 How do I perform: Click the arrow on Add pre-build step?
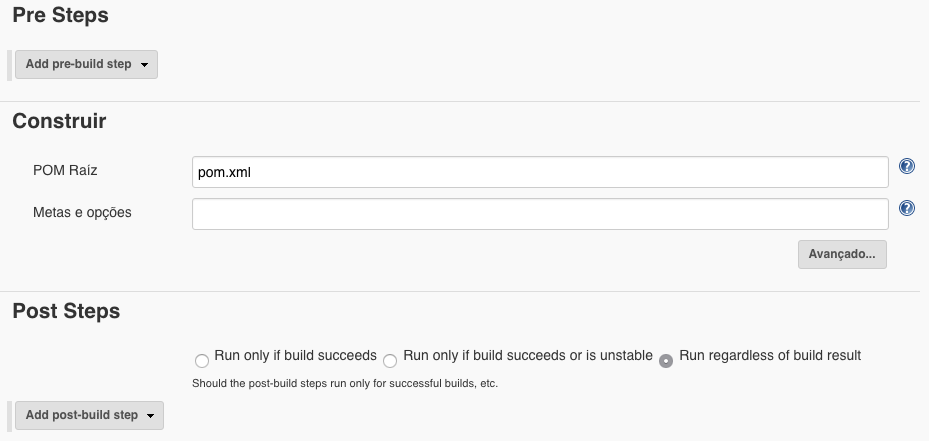[144, 65]
